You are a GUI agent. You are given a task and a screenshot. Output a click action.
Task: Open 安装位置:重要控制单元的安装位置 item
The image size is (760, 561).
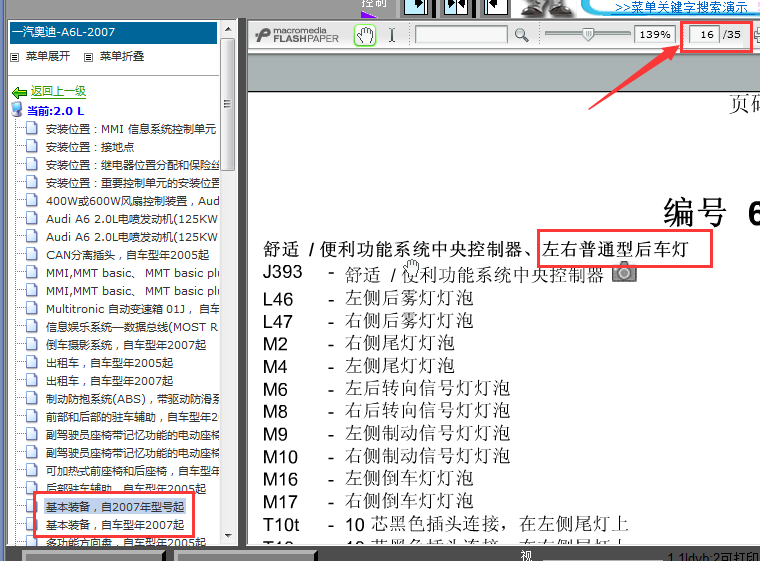click(132, 183)
